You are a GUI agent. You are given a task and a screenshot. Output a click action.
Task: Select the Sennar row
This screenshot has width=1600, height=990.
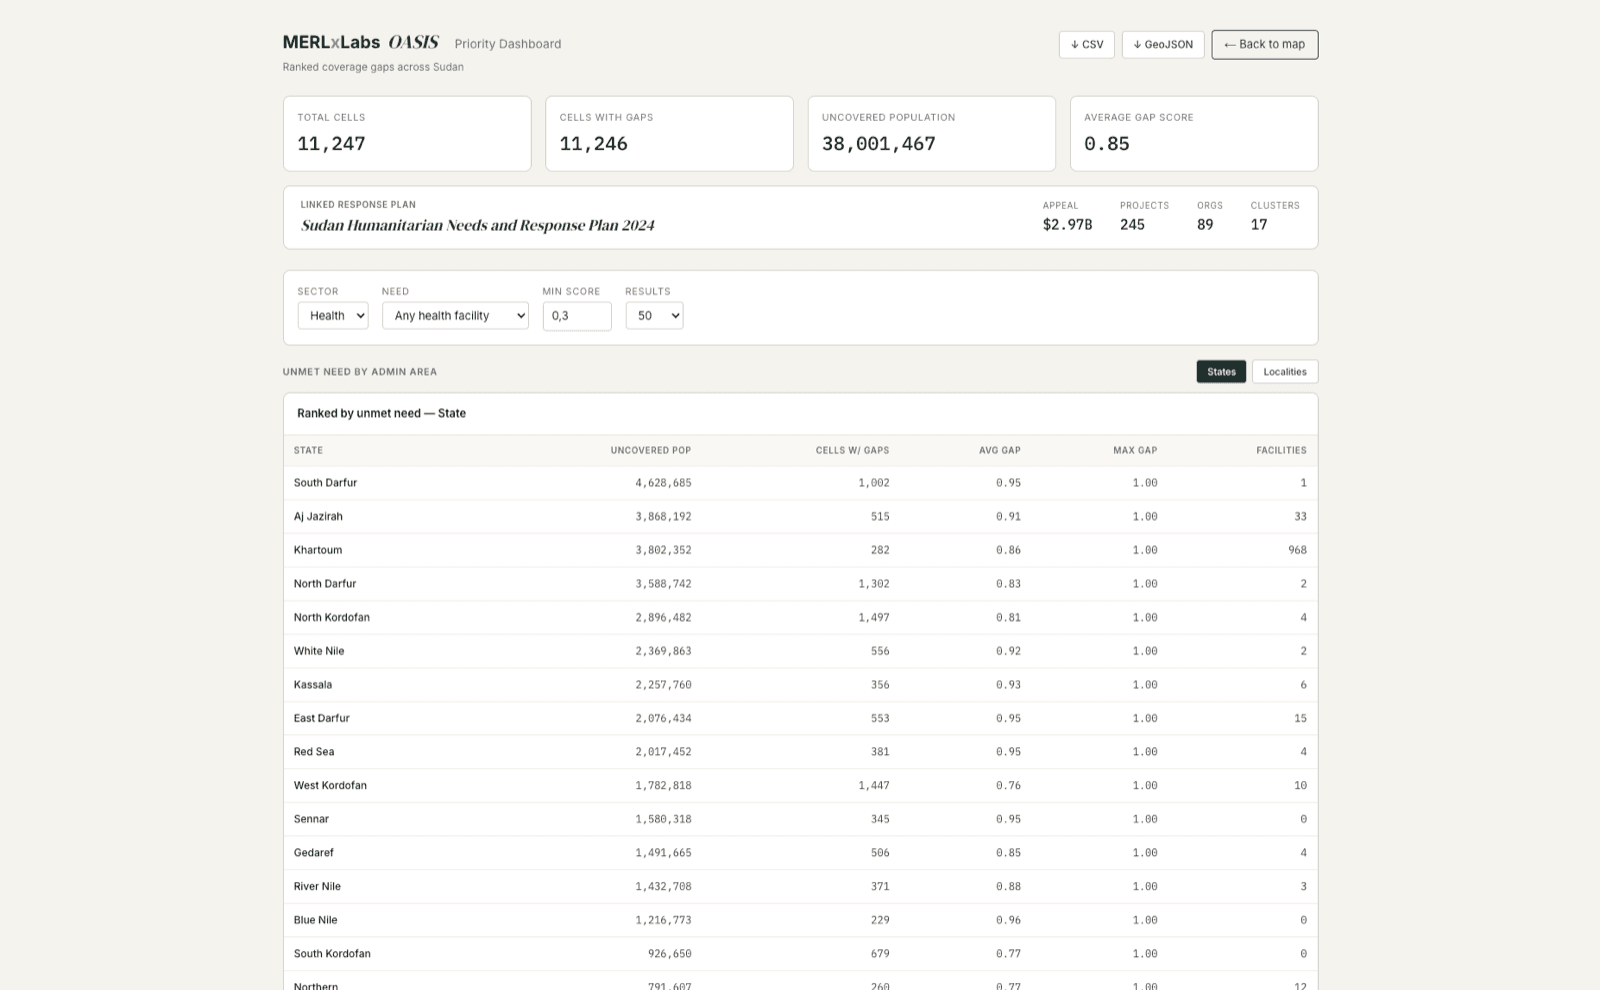click(x=800, y=819)
